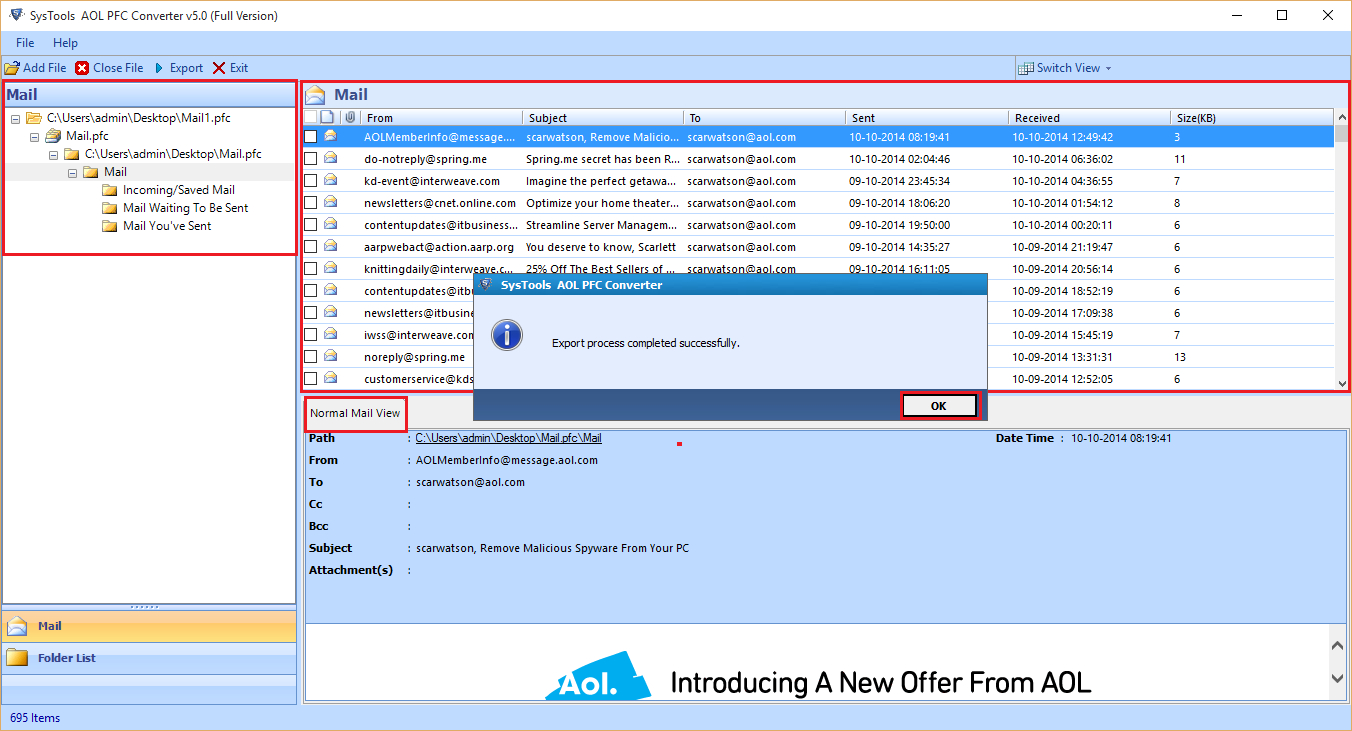Check the newsletters@cnet.online.com message checkbox
1352x731 pixels.
coord(311,202)
